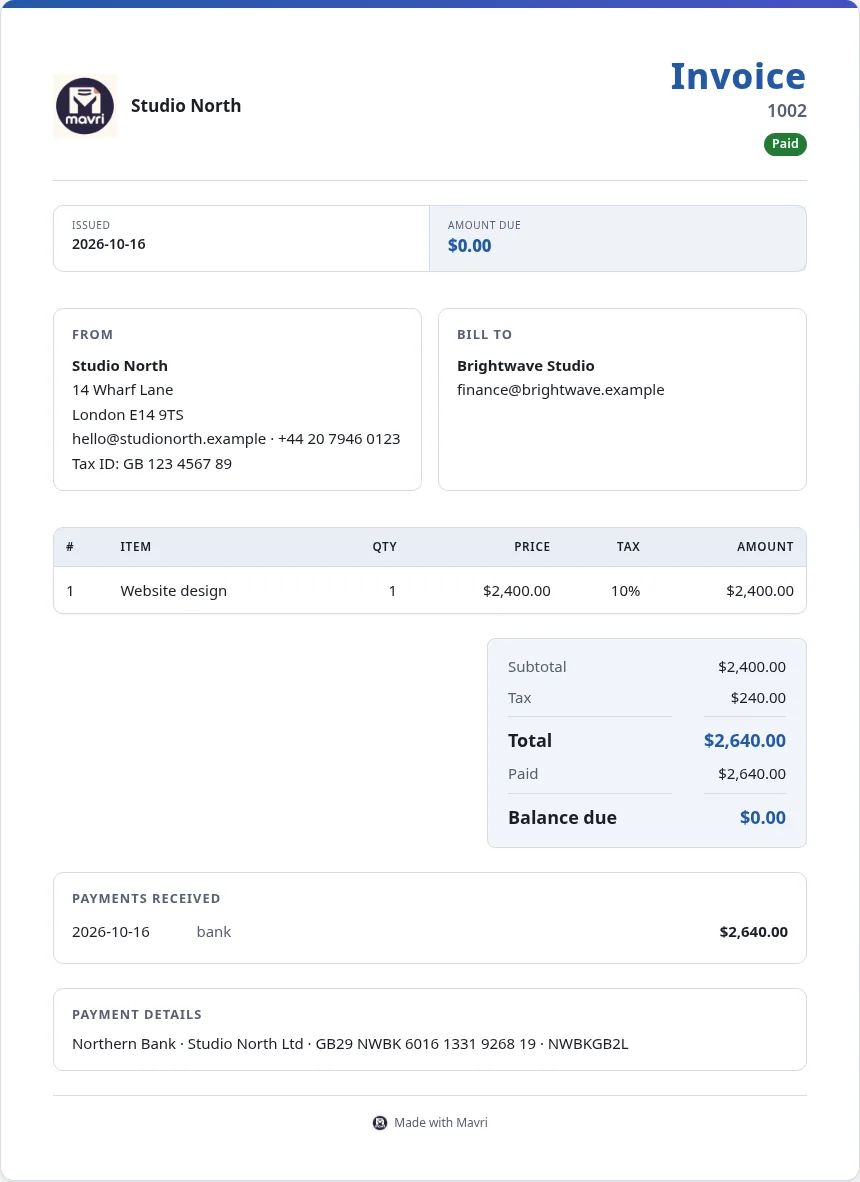Screen dimensions: 860x1182
Task: Click the Paid label in the totals box
Action: 523,774
